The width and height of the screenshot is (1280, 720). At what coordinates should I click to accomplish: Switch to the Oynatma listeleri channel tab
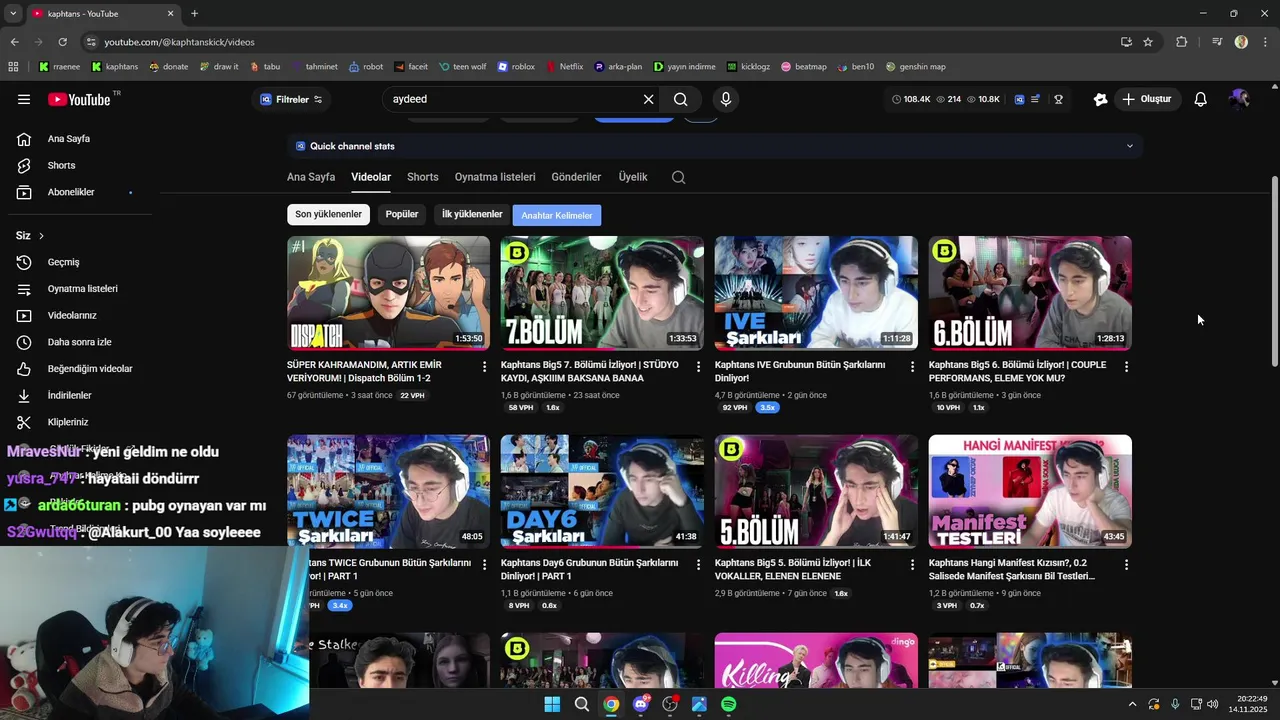[x=495, y=177]
